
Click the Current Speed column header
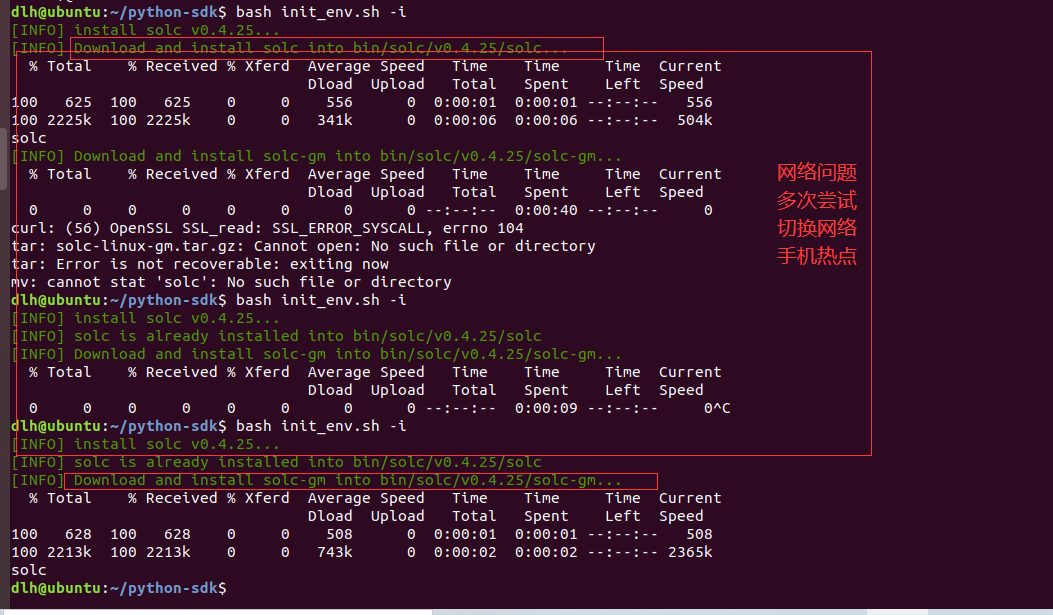coord(689,75)
